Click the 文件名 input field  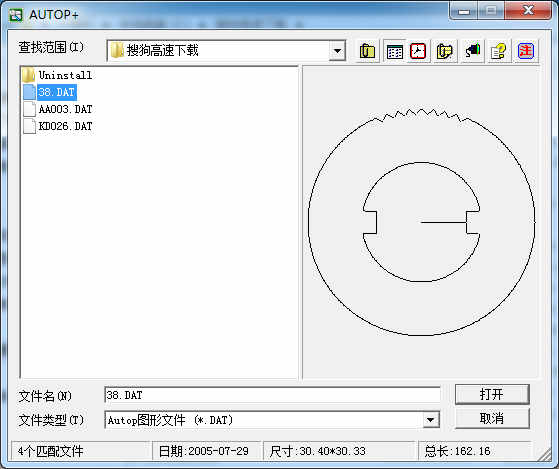[272, 395]
